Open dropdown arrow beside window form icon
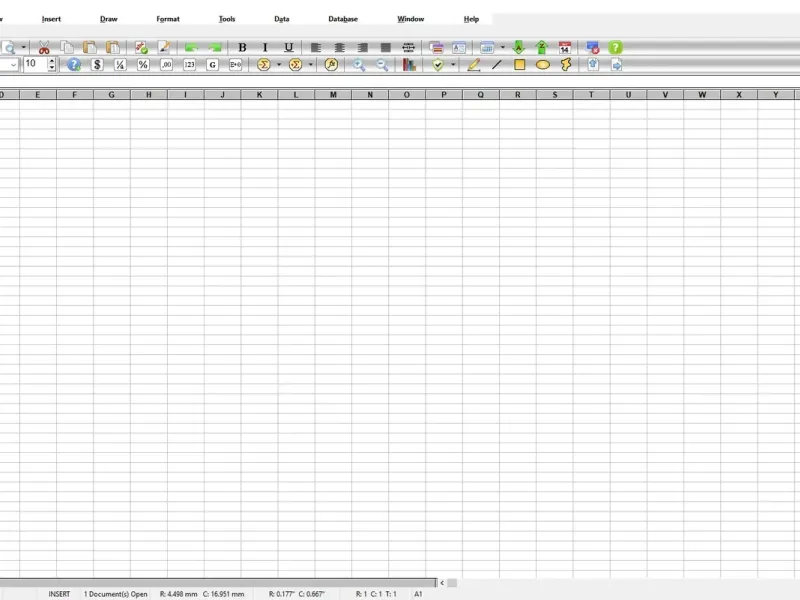 (x=503, y=47)
